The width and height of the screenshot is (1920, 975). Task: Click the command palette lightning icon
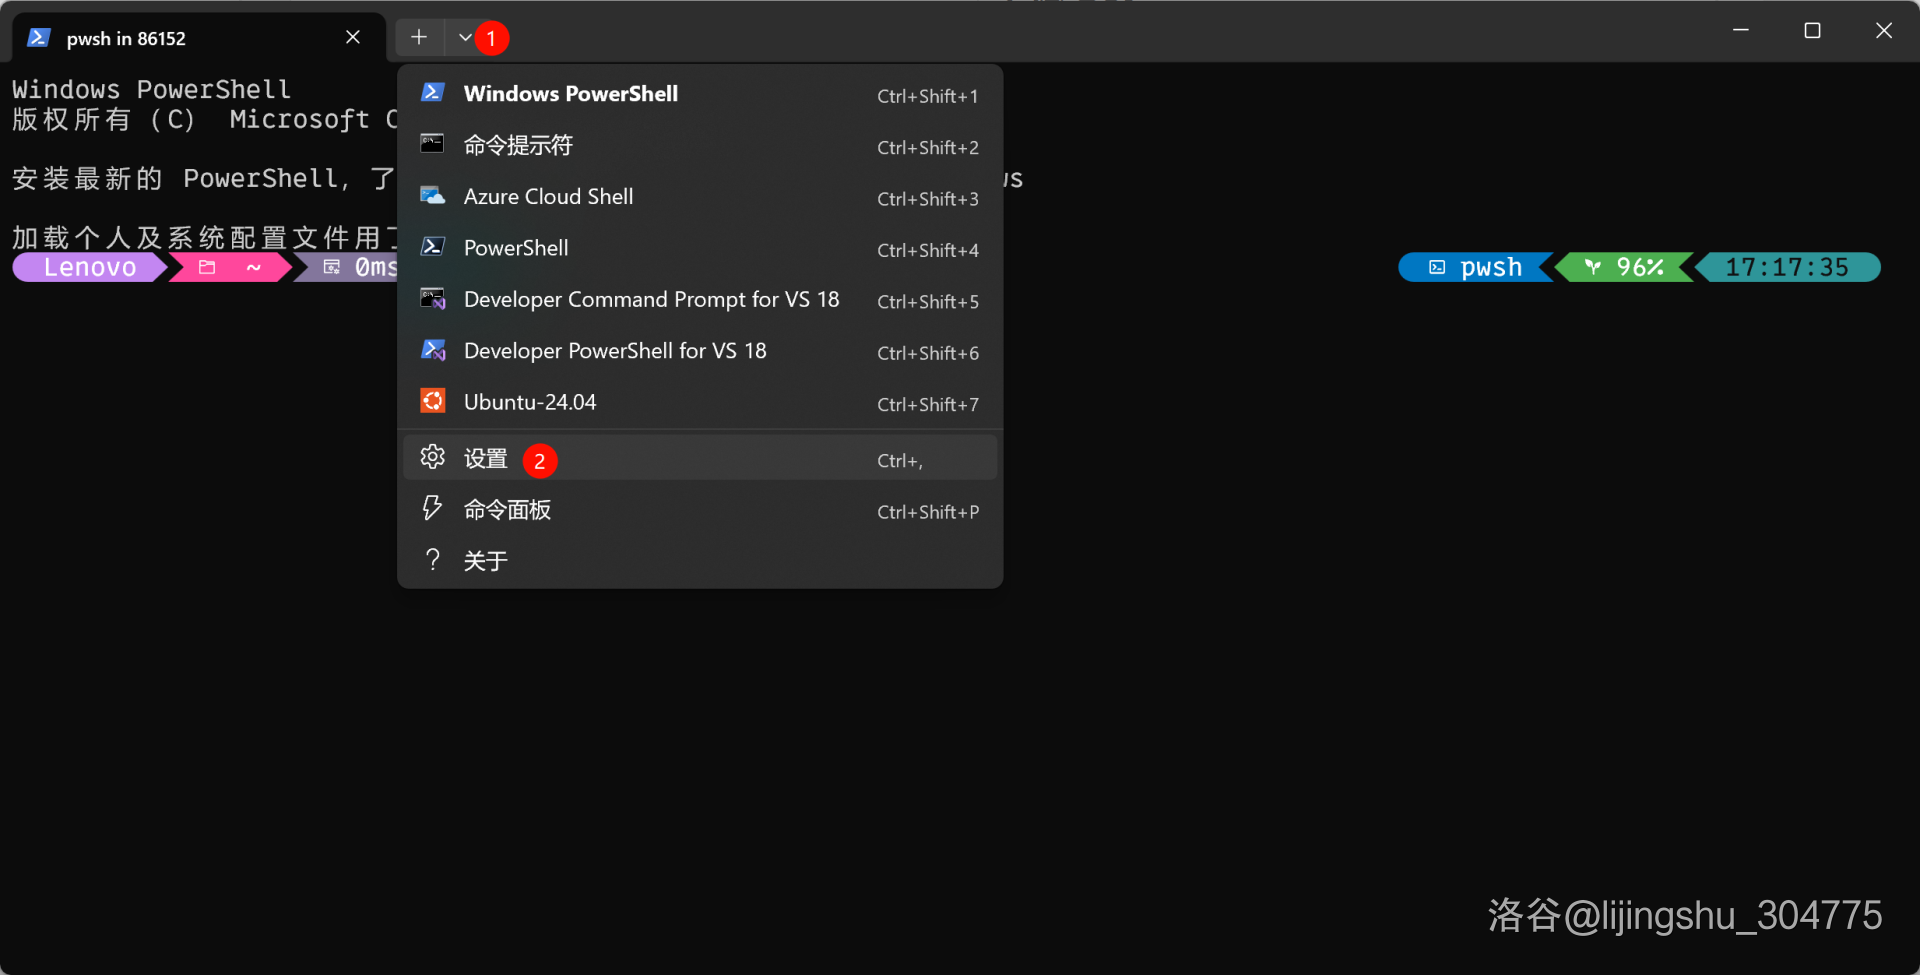pyautogui.click(x=432, y=509)
